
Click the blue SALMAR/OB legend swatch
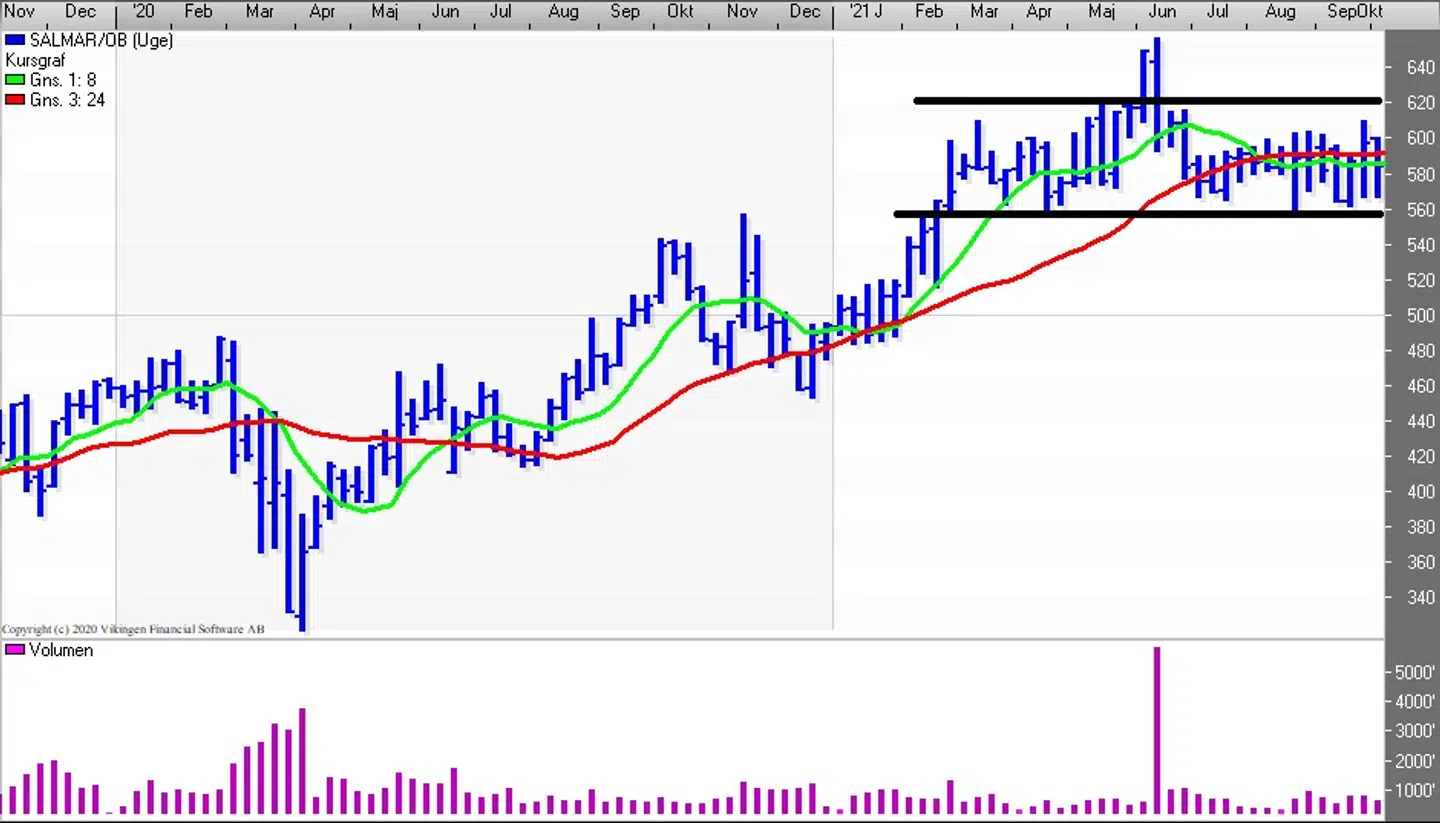click(15, 41)
